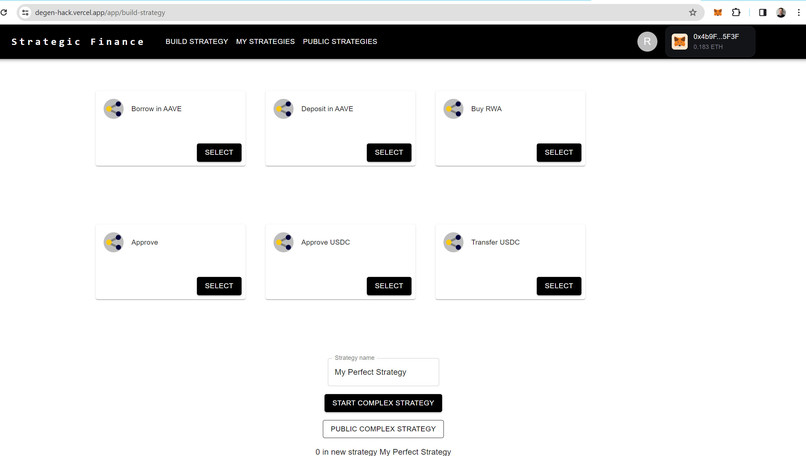Open the Chrome profile avatar
The image size is (806, 456).
[781, 12]
